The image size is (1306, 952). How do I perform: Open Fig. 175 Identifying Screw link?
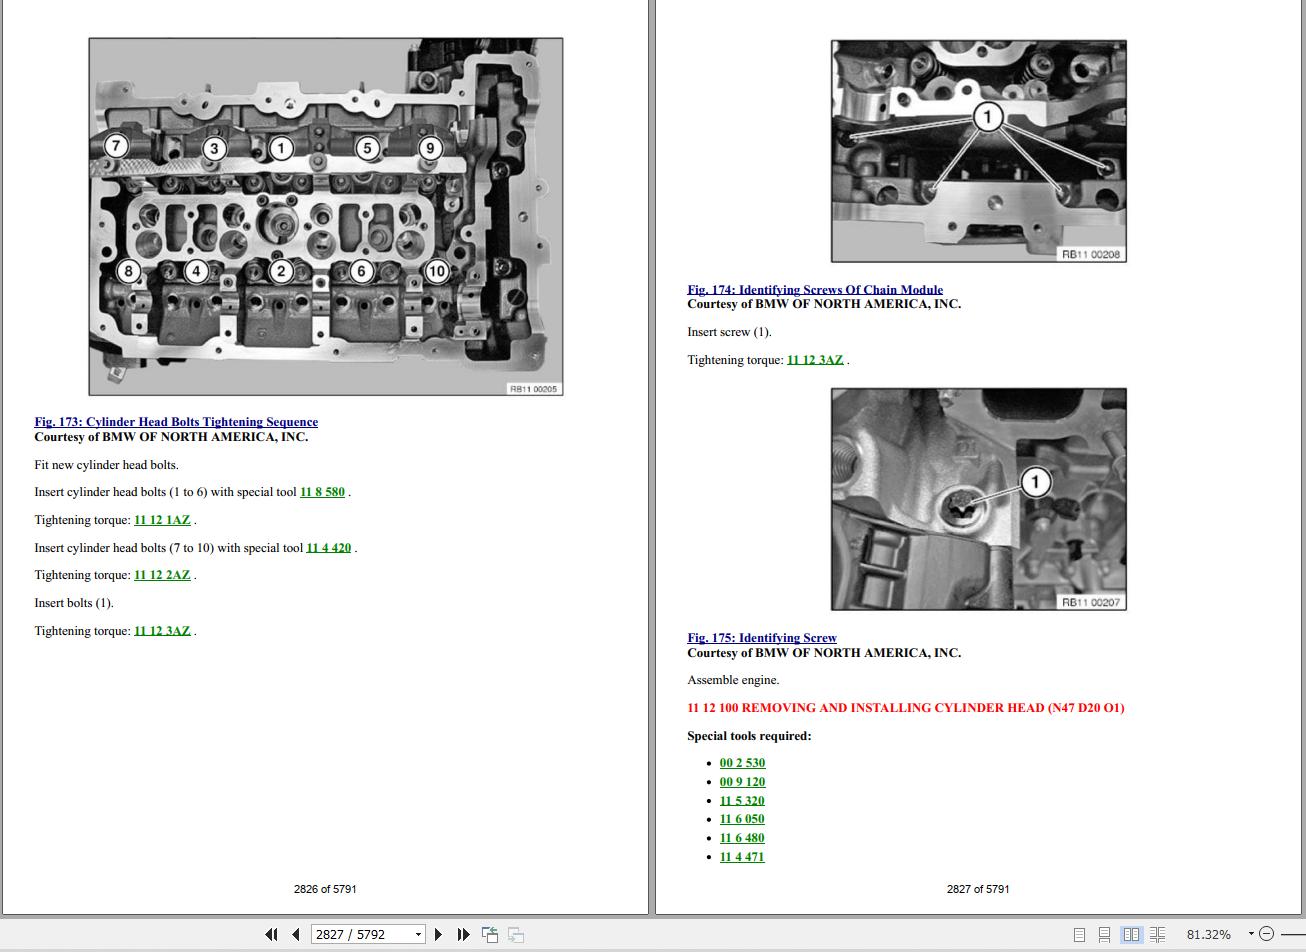762,638
